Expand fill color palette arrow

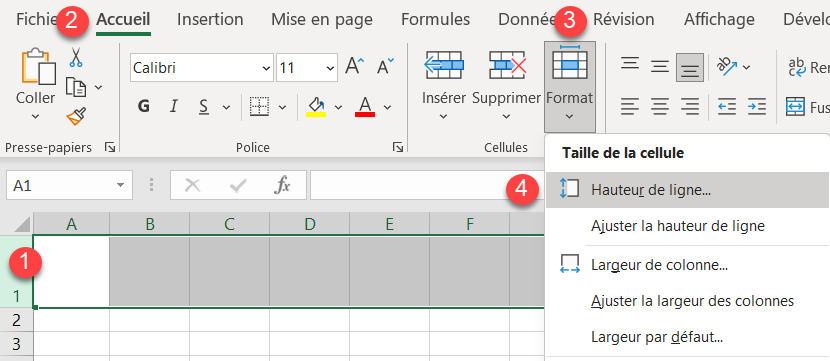(338, 107)
